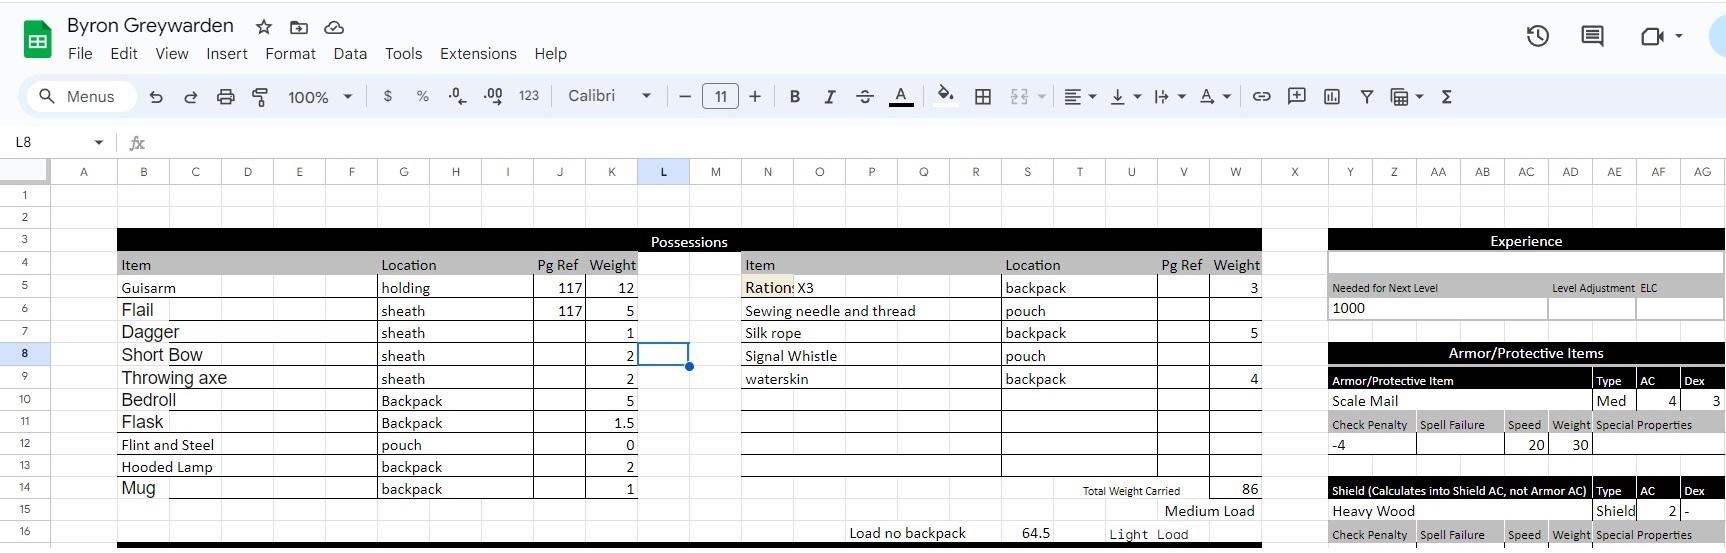Viewport: 1726px width, 553px height.
Task: Toggle strikethrough formatting
Action: coord(865,96)
